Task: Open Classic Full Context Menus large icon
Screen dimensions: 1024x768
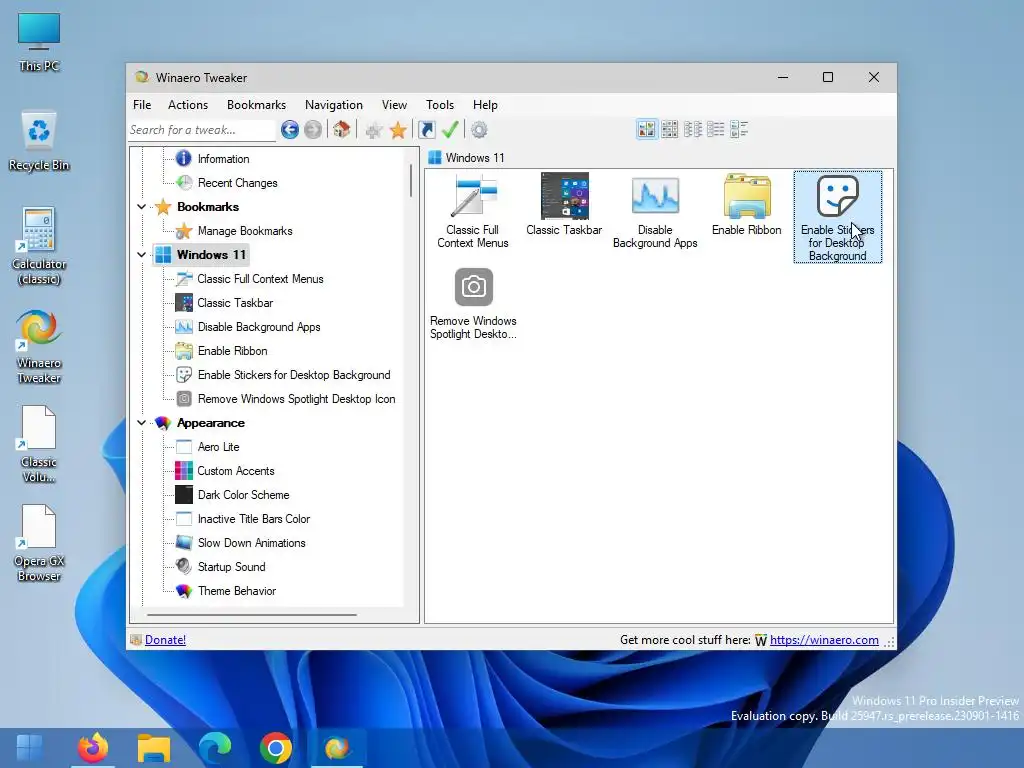Action: click(x=473, y=211)
